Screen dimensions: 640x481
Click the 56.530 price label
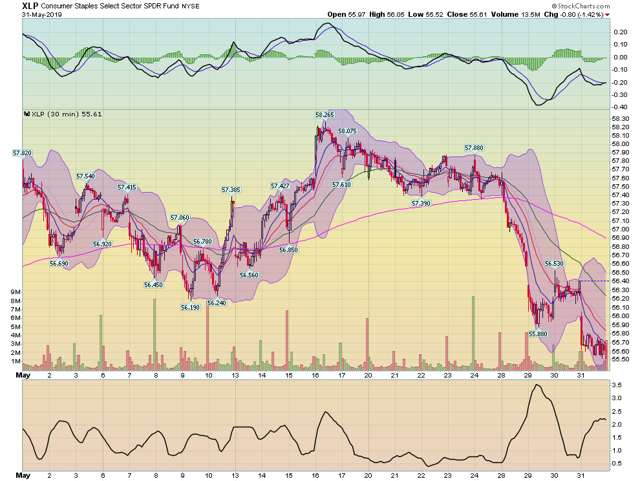click(554, 264)
